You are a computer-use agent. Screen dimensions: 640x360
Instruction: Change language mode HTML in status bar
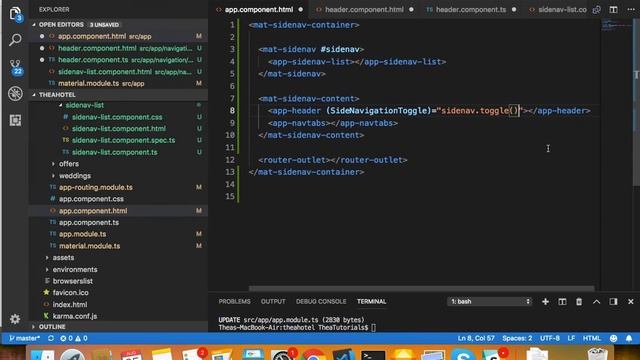click(591, 338)
